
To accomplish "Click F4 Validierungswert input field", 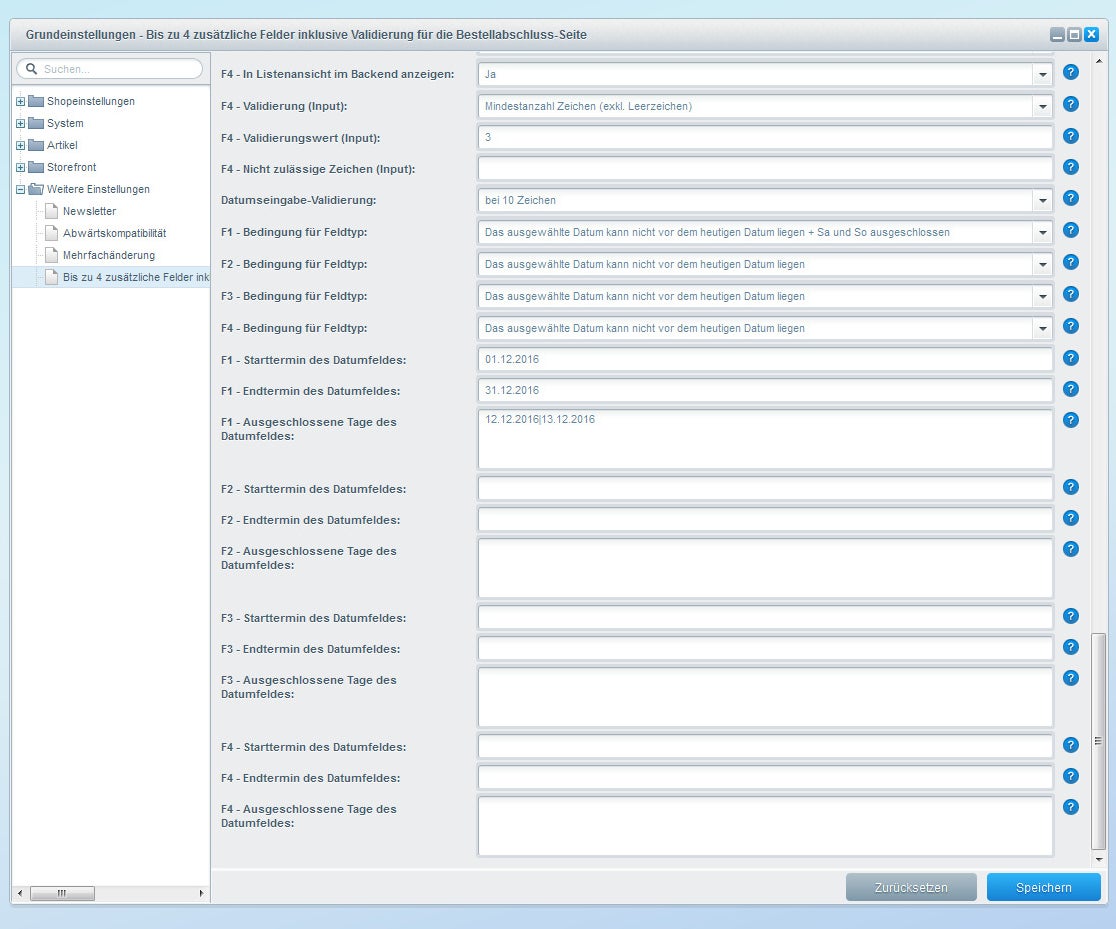I will pyautogui.click(x=765, y=137).
